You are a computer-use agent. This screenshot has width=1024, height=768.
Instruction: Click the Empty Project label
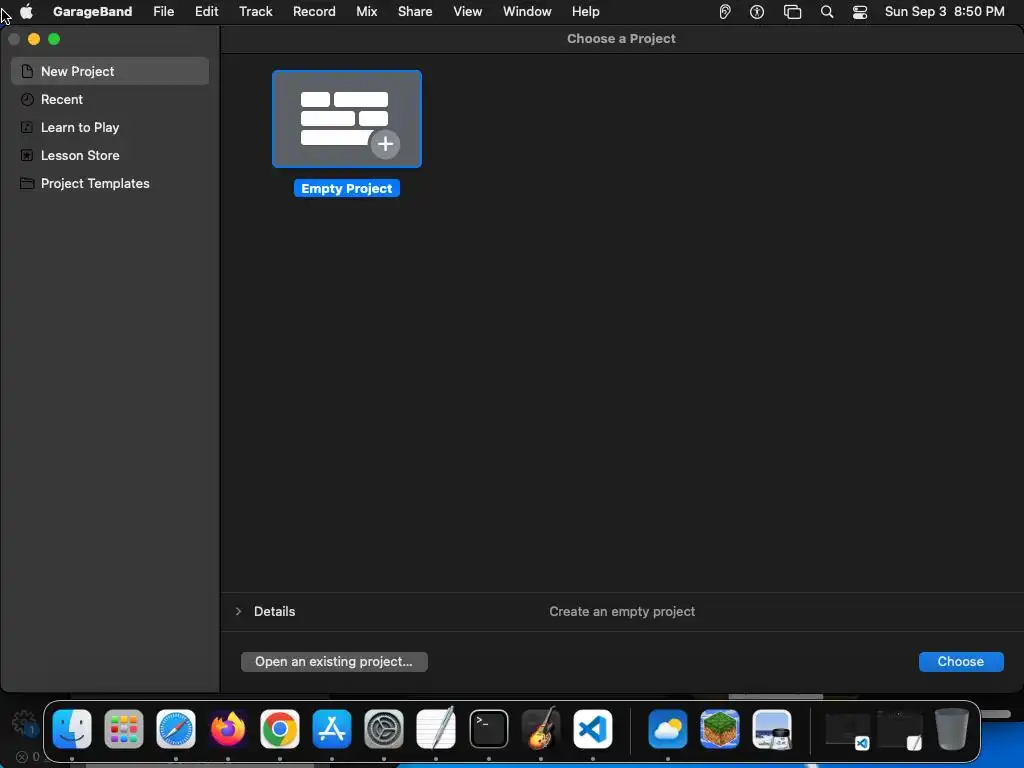tap(347, 189)
